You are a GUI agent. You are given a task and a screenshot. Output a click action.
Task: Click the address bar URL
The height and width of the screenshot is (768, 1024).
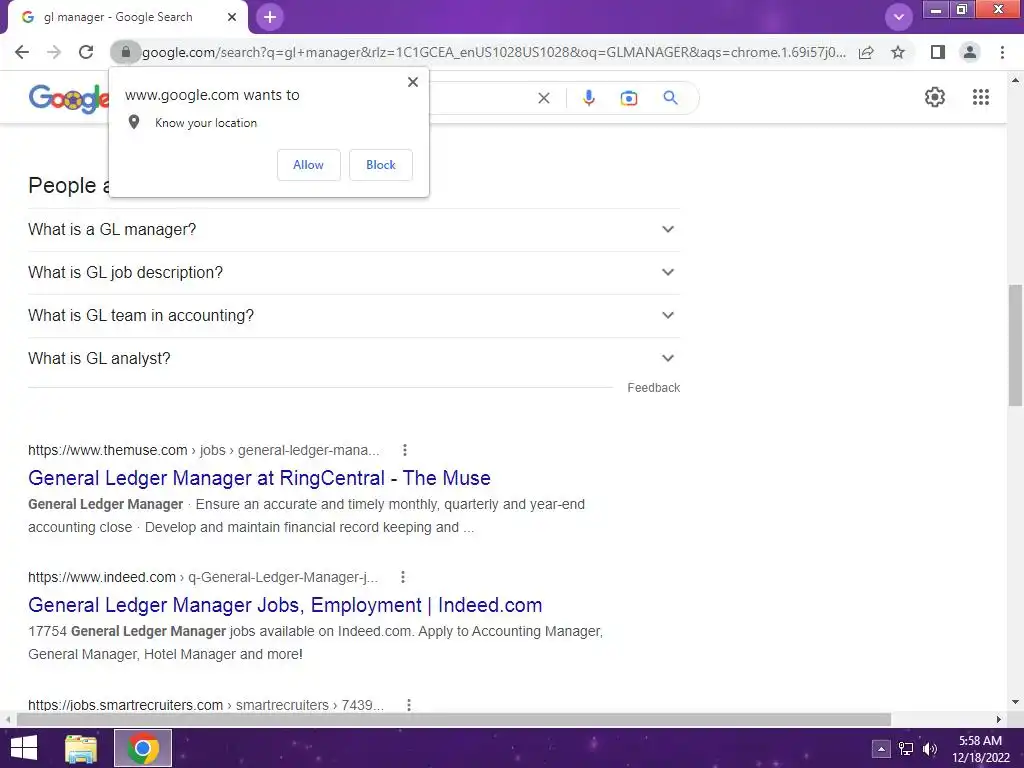tap(494, 52)
